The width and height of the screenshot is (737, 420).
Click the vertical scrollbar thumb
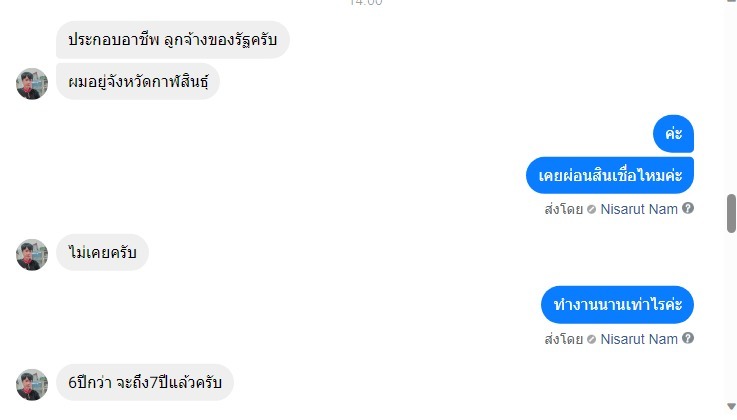coord(731,213)
